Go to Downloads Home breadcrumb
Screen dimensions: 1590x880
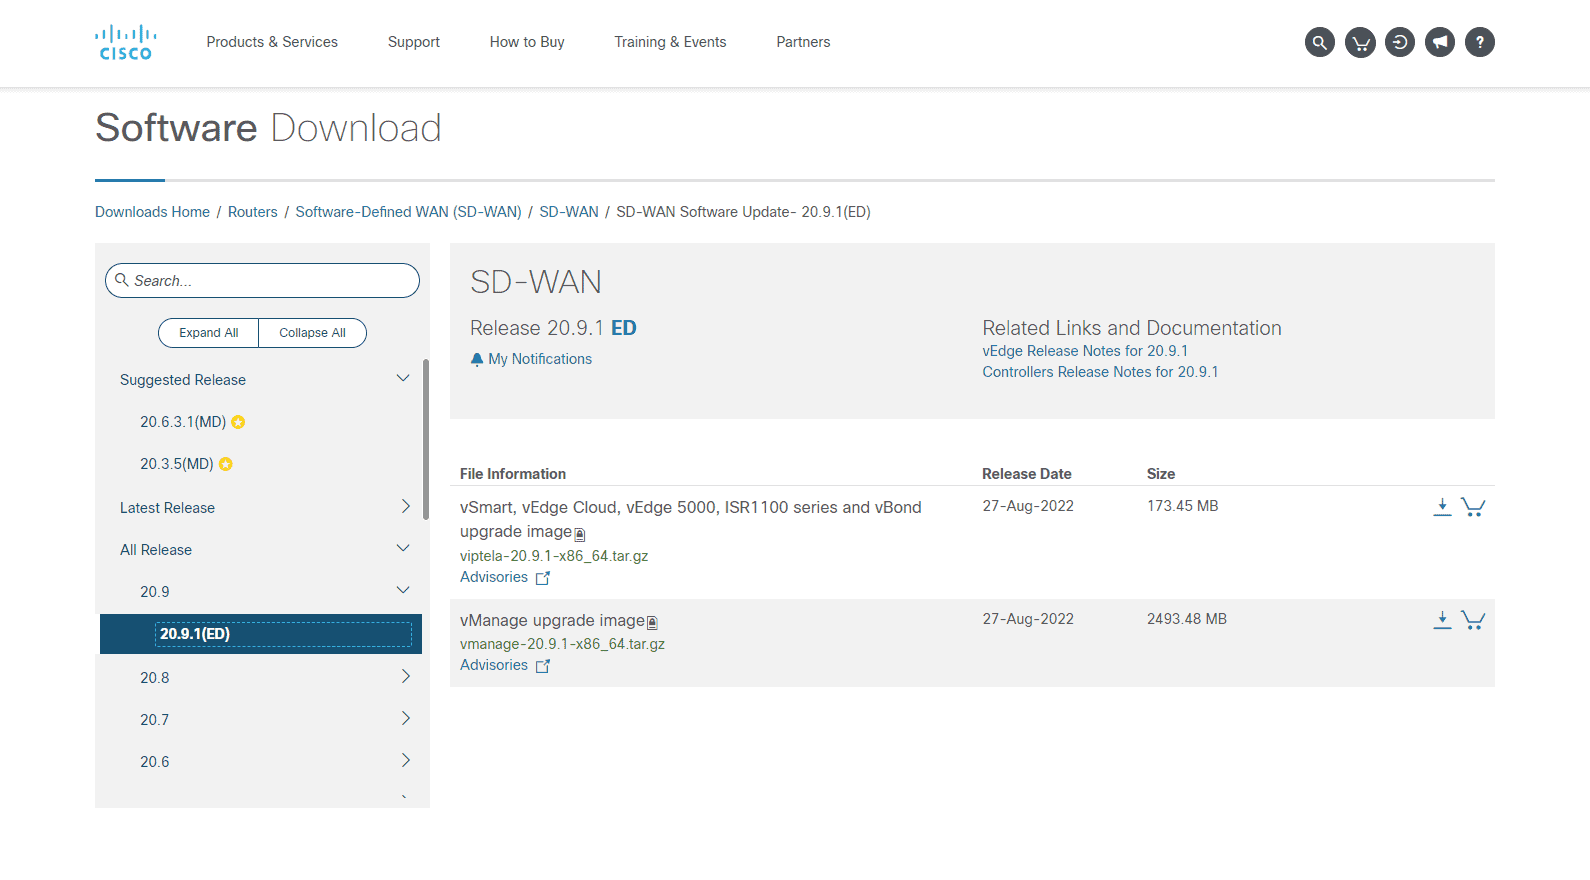click(x=152, y=212)
